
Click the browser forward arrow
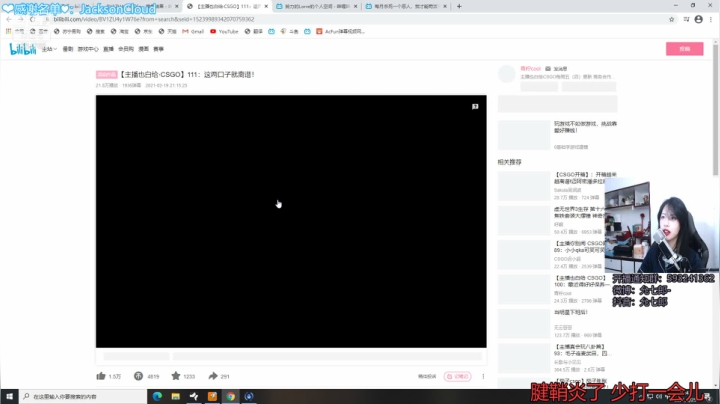(20, 19)
